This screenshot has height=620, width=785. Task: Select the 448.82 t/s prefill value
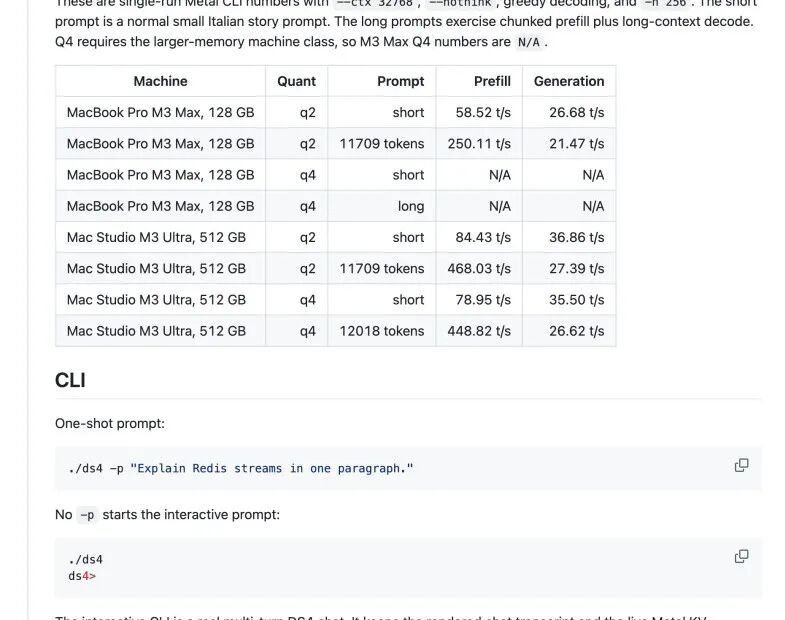pos(479,331)
